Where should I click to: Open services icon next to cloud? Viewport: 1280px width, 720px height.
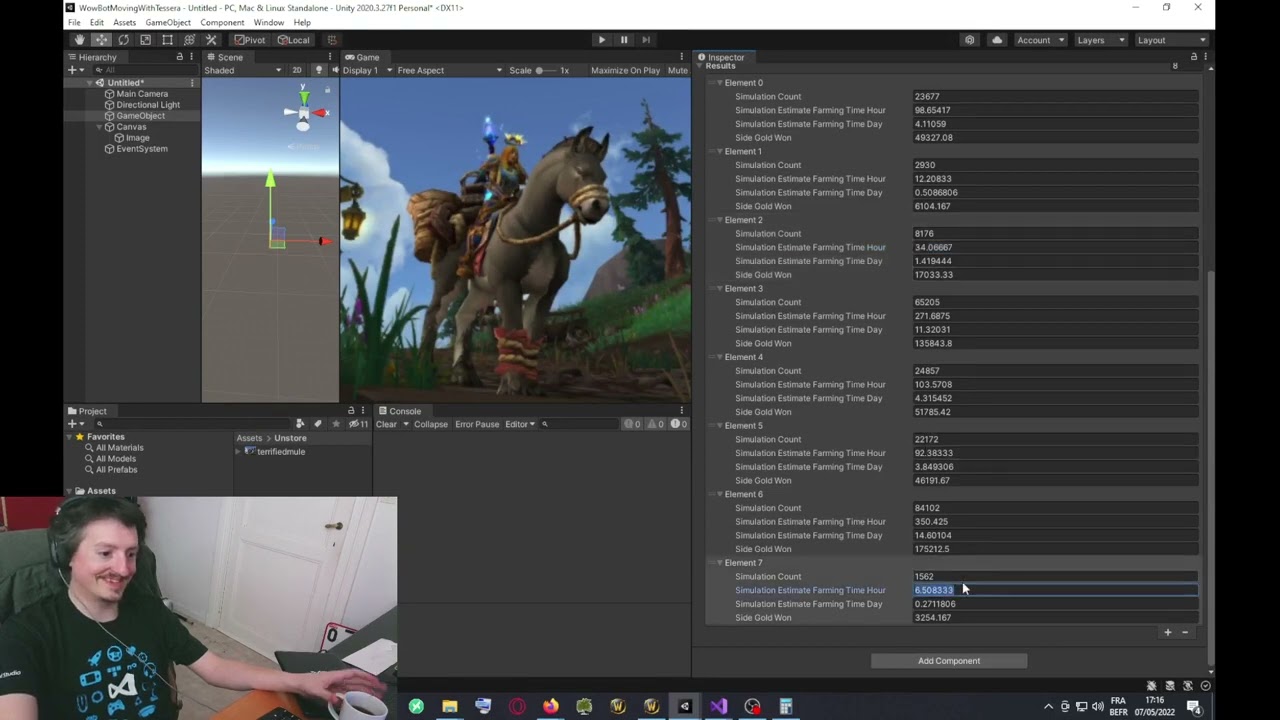(x=970, y=40)
